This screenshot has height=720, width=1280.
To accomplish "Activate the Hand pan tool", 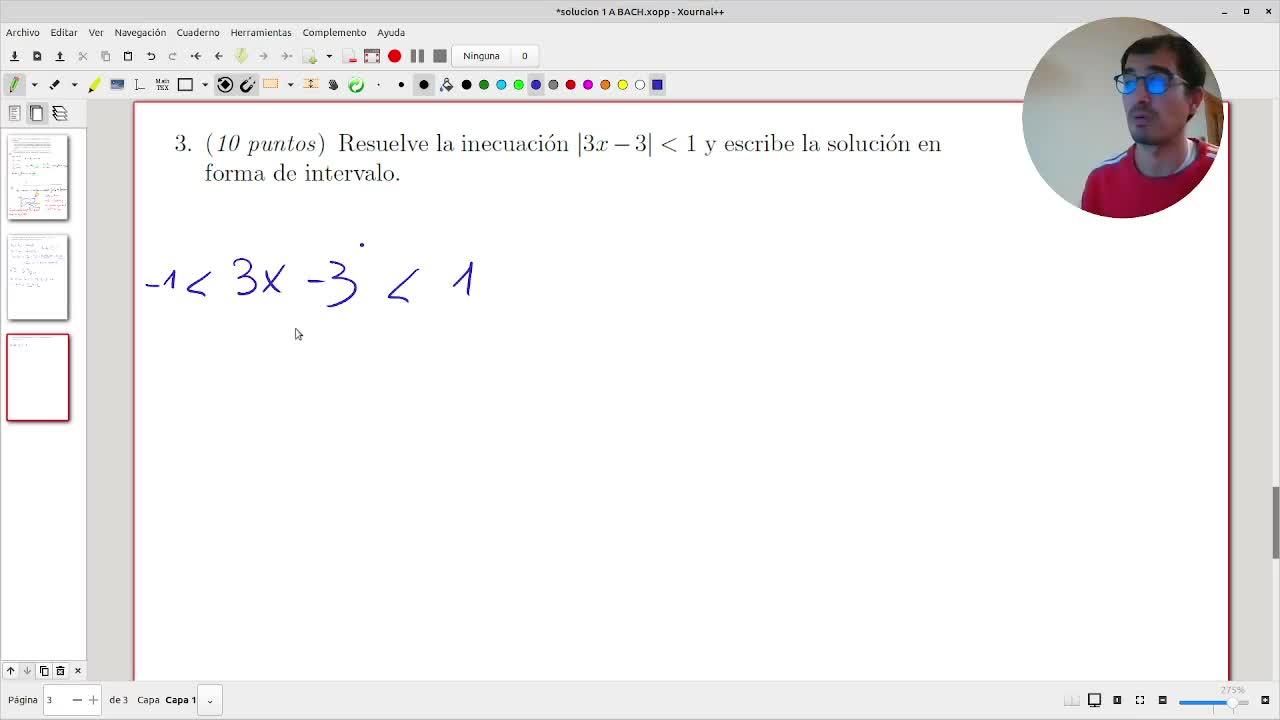I will coord(333,85).
